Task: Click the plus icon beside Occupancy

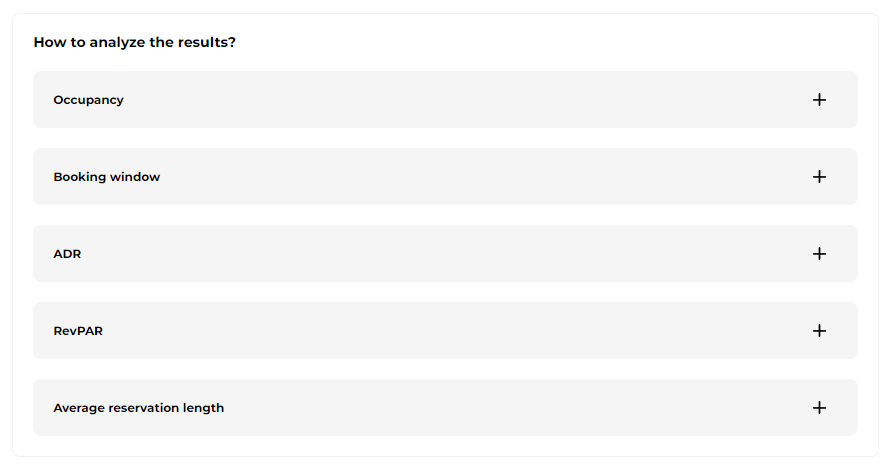Action: [819, 100]
